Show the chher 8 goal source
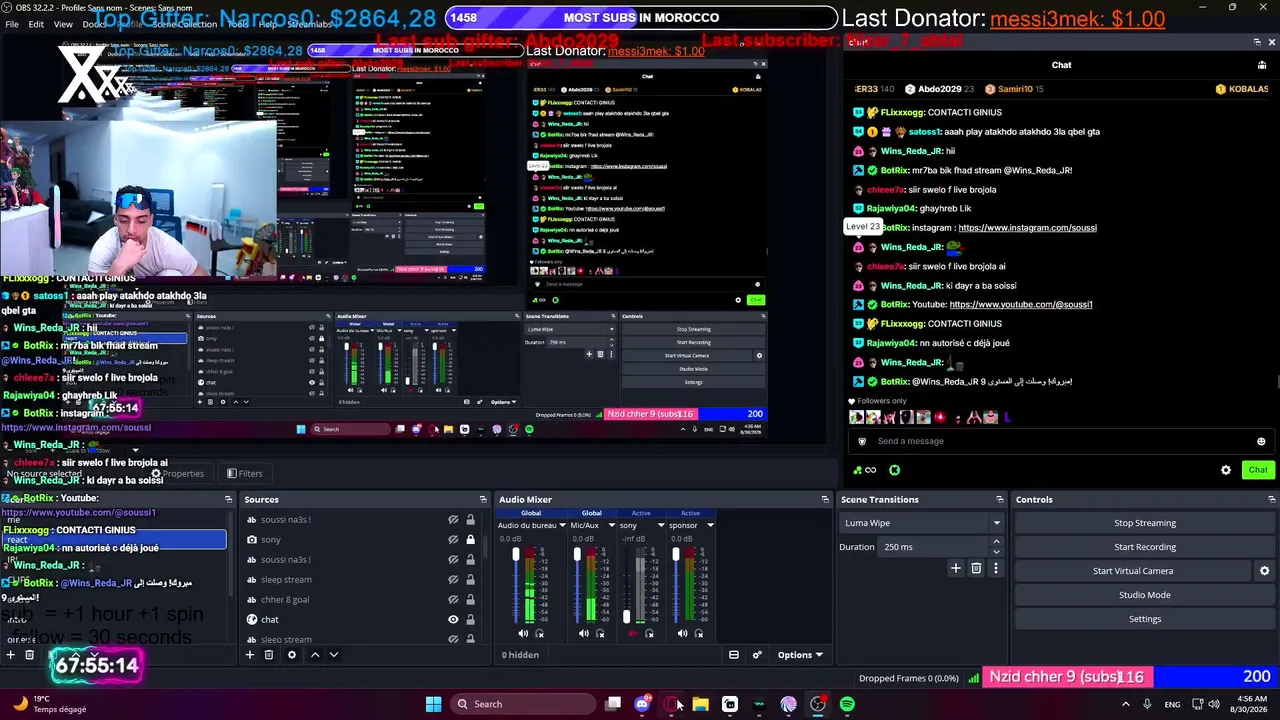1280x720 pixels. point(453,600)
